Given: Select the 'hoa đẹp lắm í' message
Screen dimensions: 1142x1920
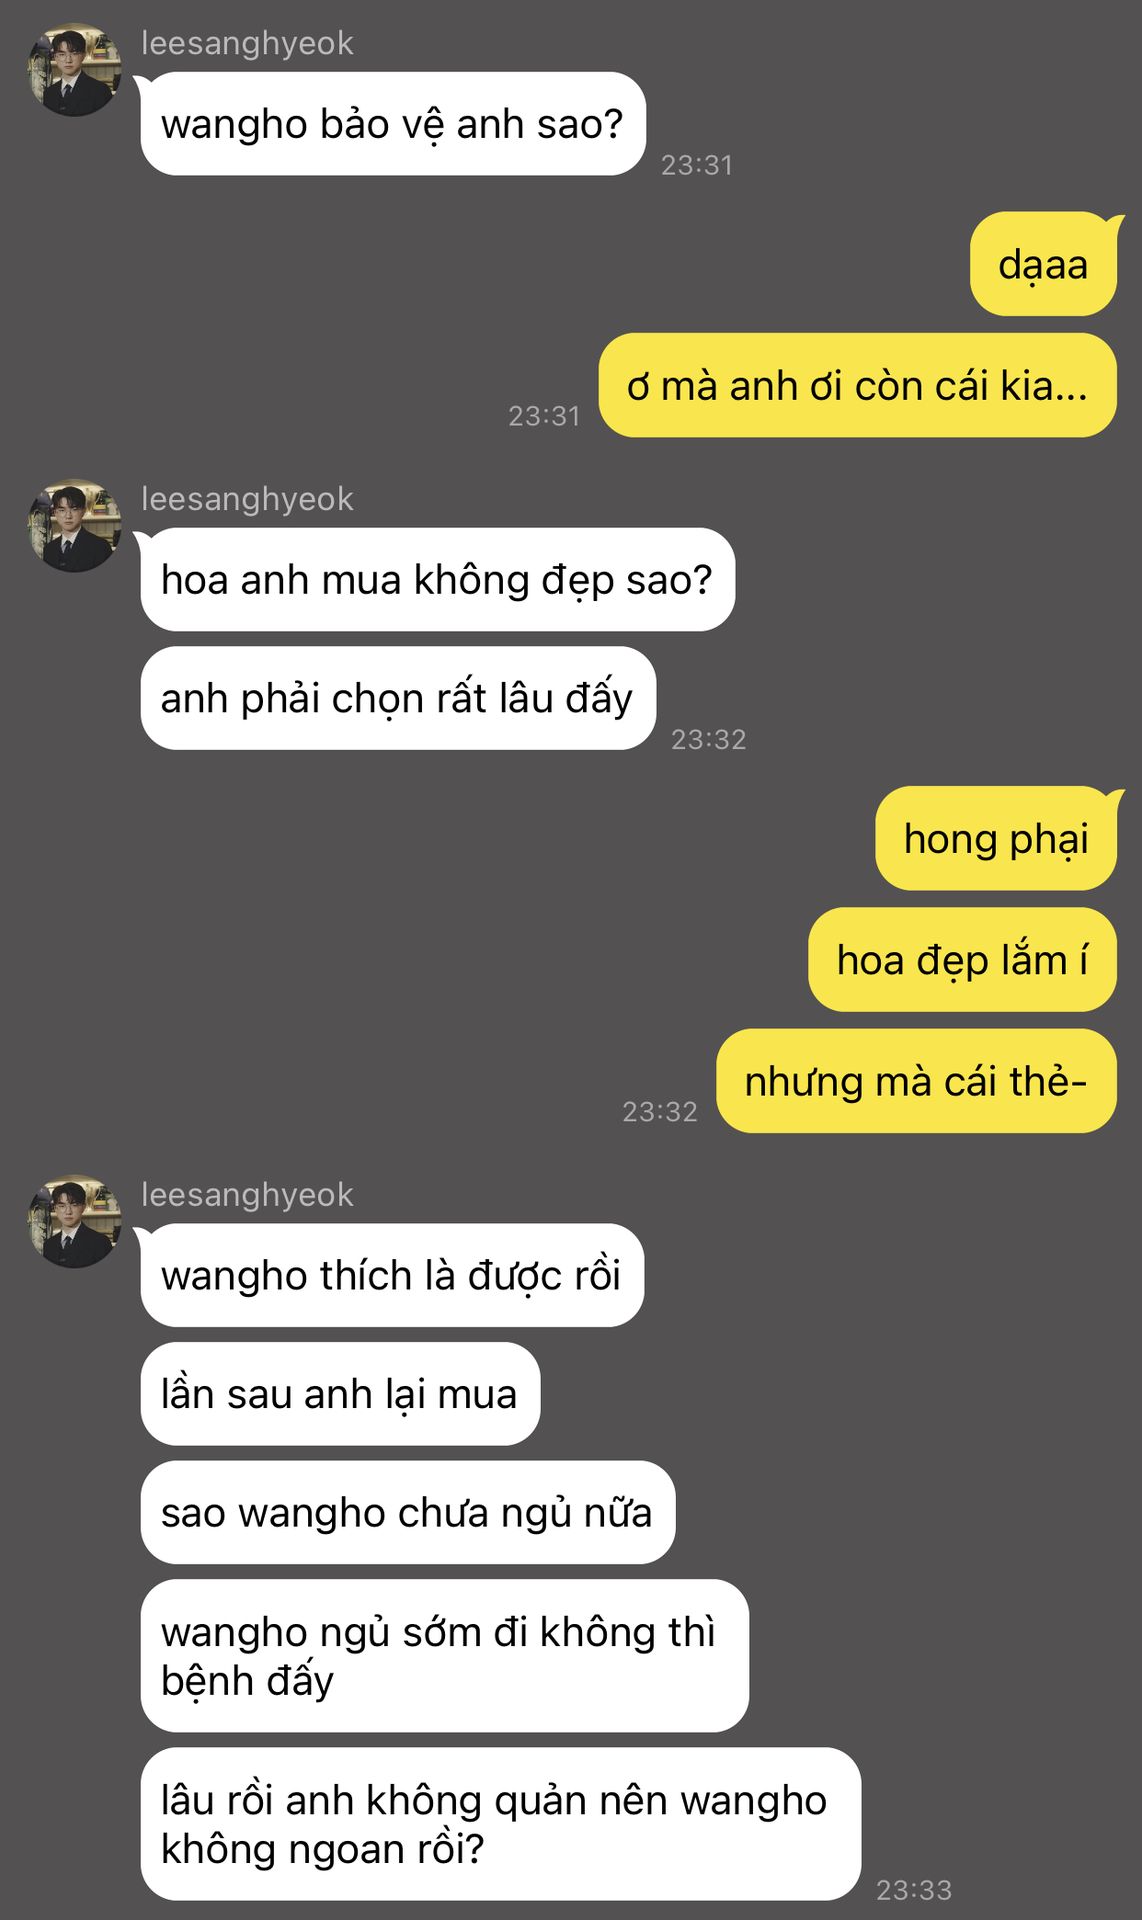Looking at the screenshot, I should tap(962, 960).
